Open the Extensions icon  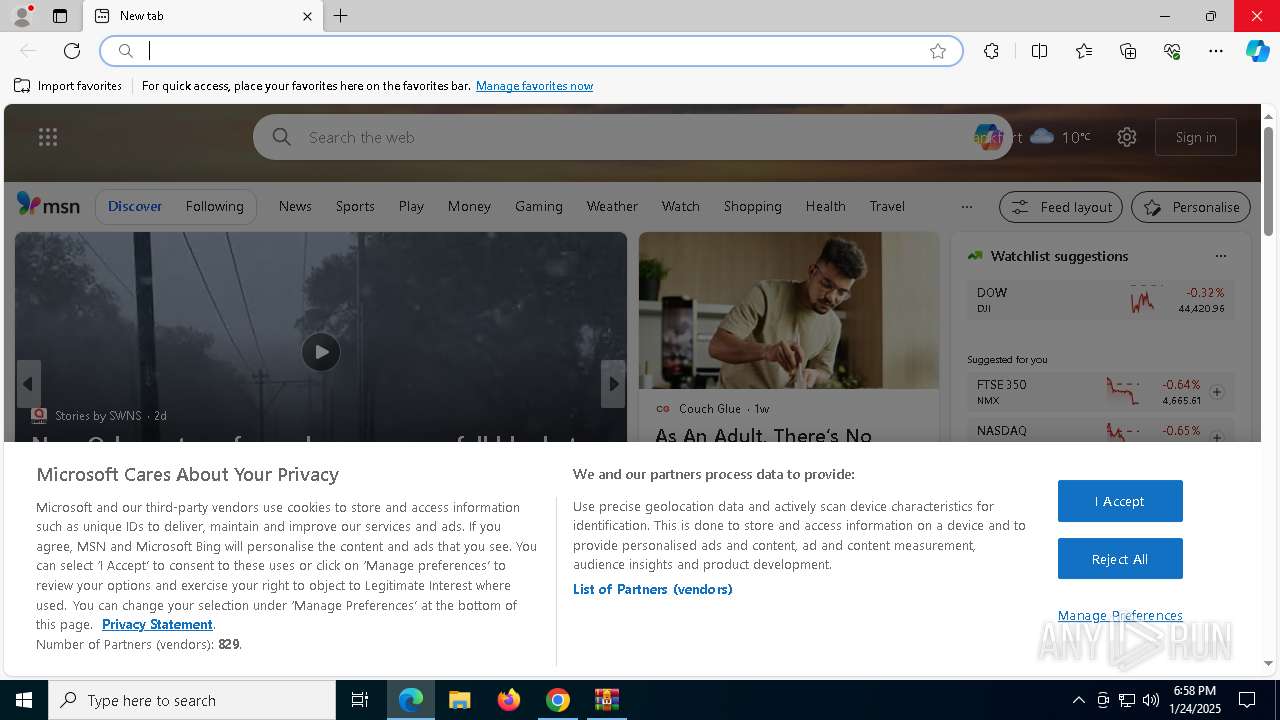pyautogui.click(x=991, y=51)
